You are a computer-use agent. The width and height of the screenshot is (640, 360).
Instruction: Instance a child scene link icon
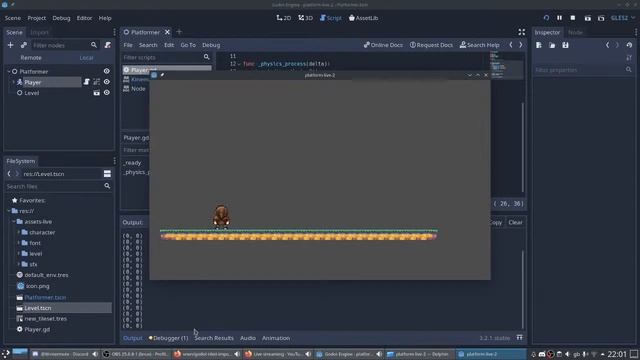pyautogui.click(x=24, y=45)
